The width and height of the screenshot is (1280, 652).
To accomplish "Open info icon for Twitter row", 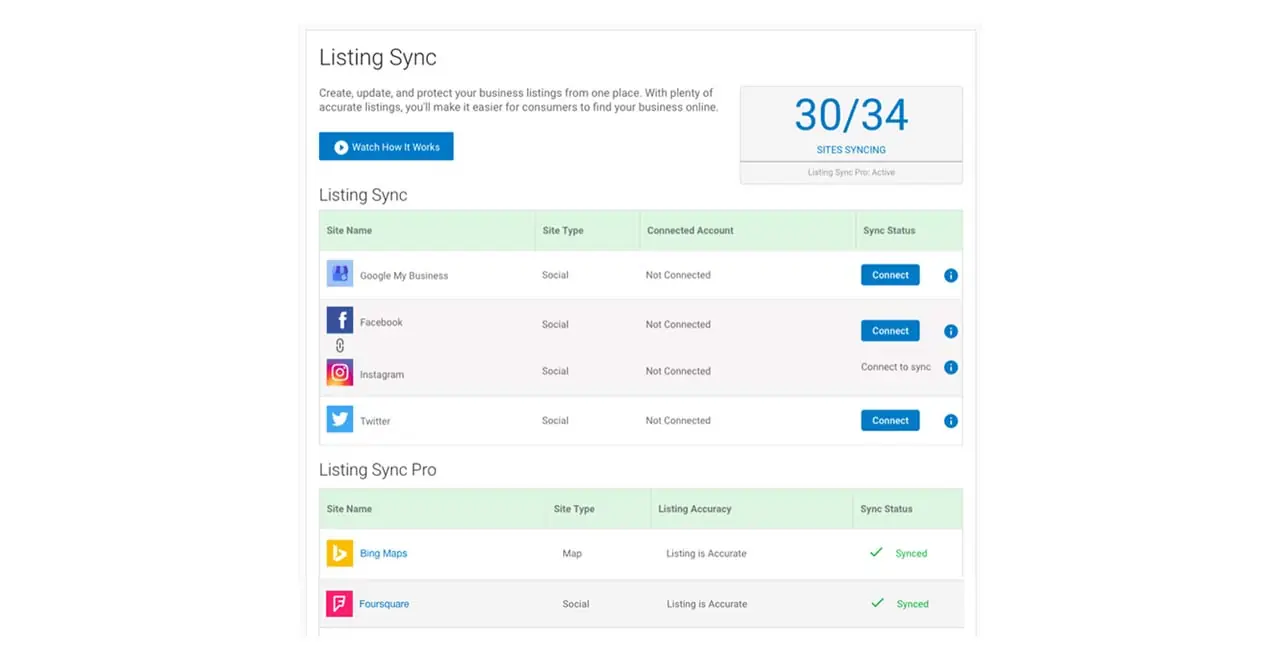I will (x=951, y=421).
